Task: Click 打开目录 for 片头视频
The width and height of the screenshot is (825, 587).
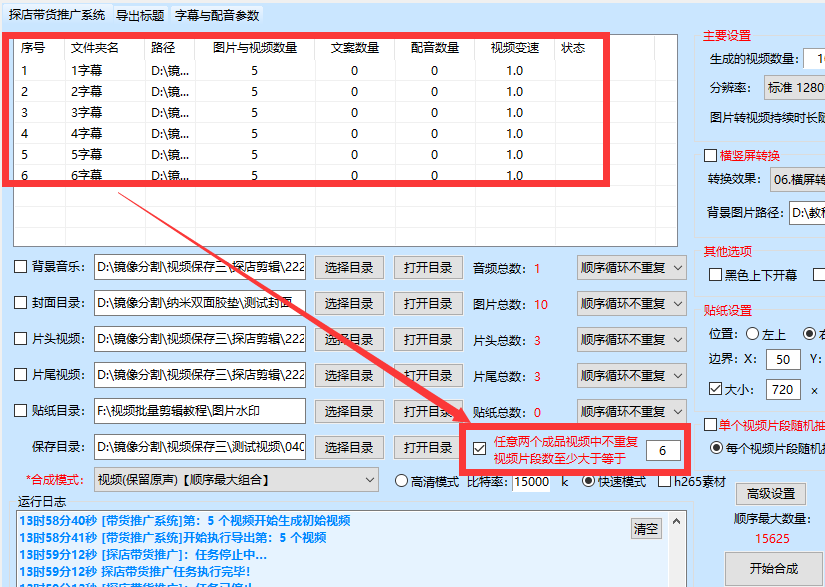Action: click(x=428, y=340)
